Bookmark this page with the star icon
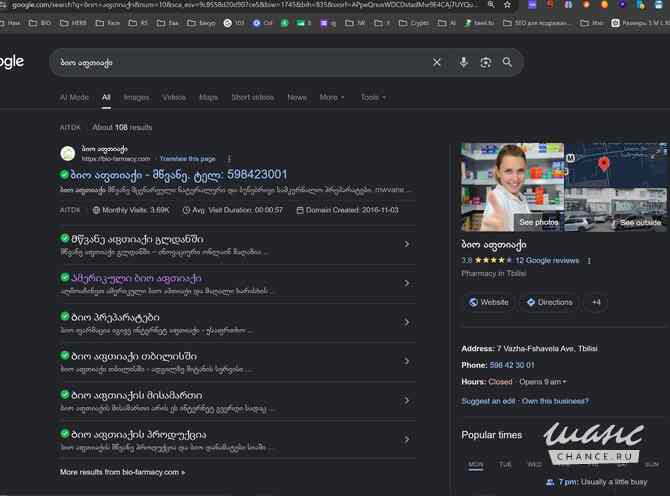This screenshot has height=496, width=670. (x=507, y=5)
